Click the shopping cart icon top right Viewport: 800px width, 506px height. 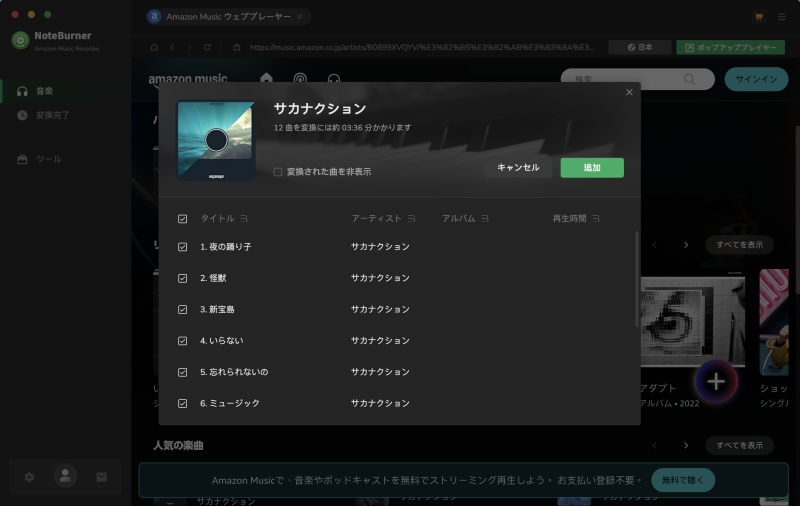click(759, 17)
